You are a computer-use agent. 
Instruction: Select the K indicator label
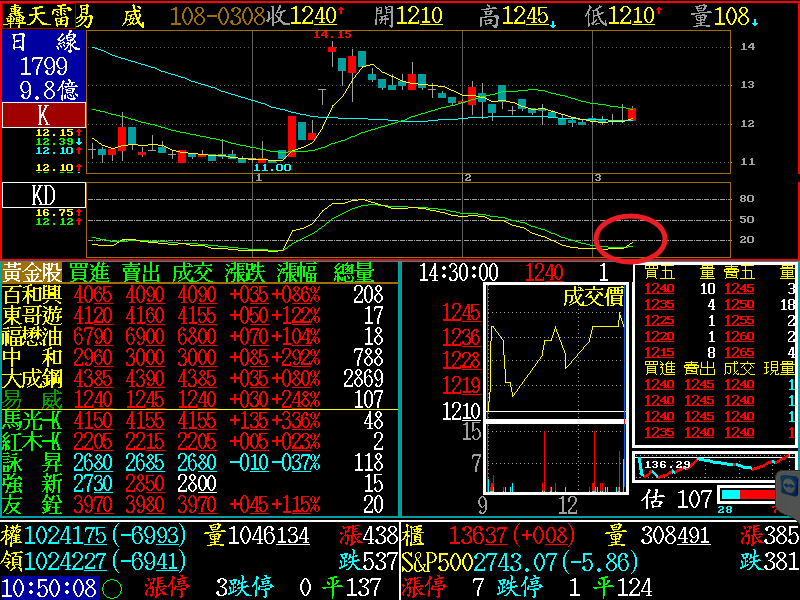(x=43, y=115)
